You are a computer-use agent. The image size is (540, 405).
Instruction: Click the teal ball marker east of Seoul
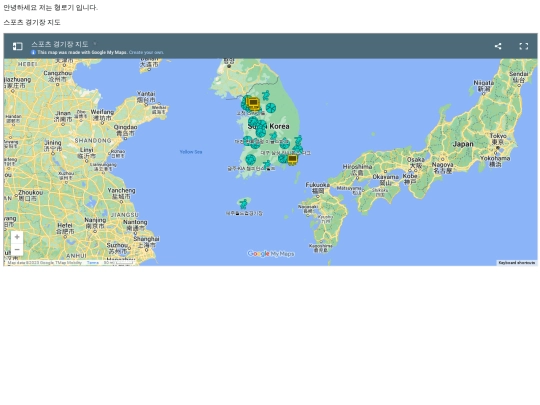pyautogui.click(x=271, y=108)
